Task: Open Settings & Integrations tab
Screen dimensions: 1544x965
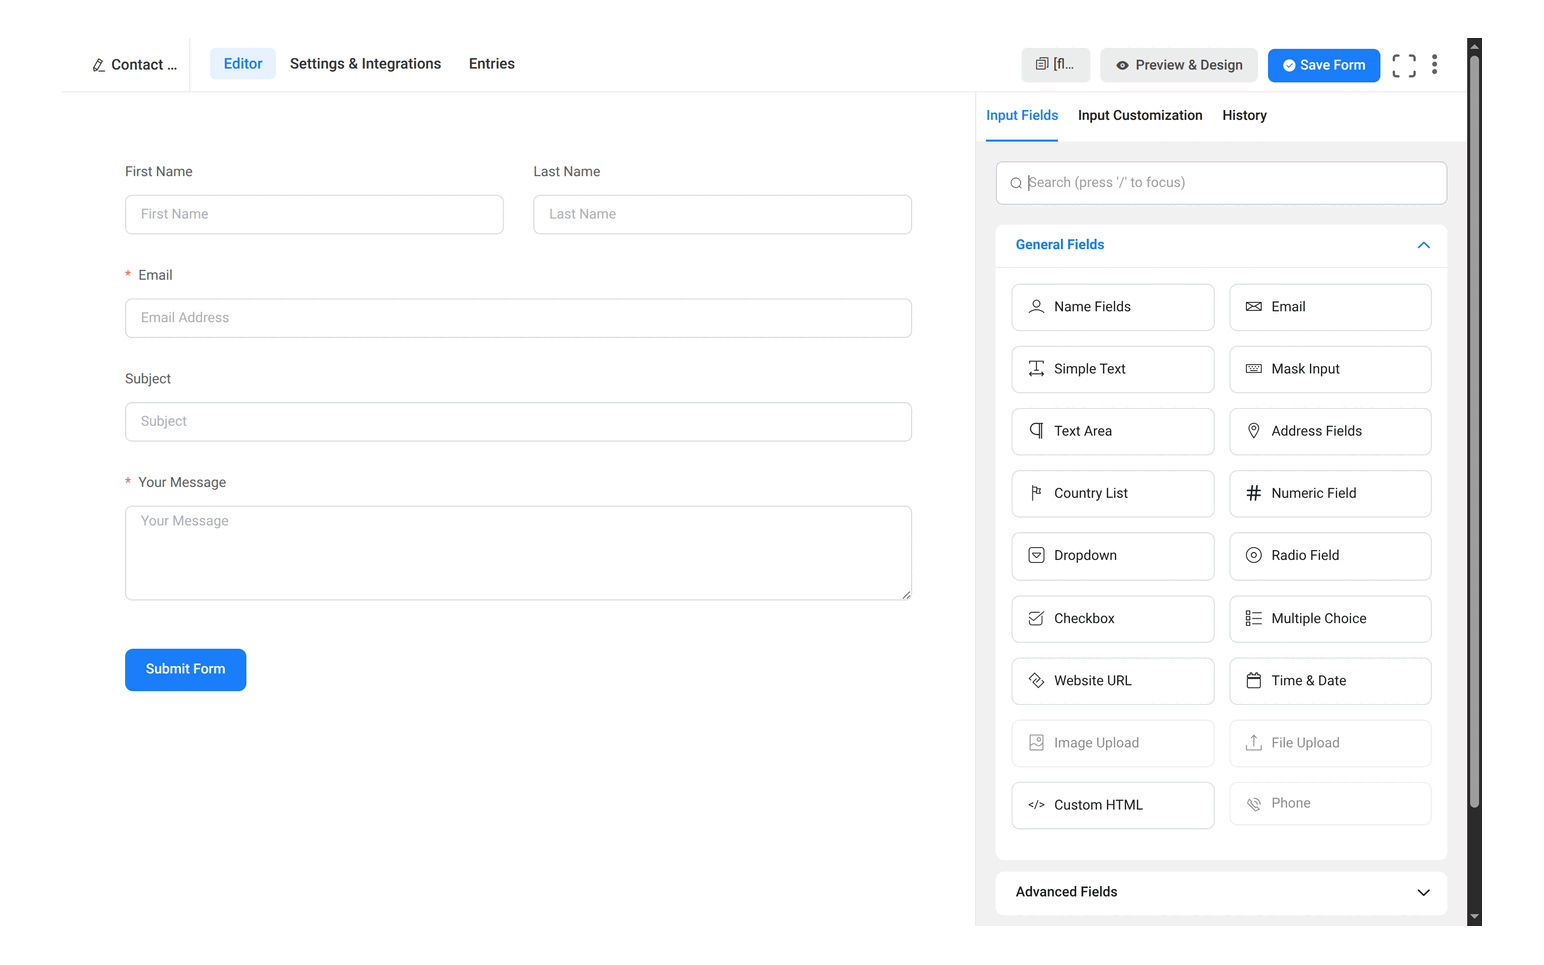Action: 365,64
